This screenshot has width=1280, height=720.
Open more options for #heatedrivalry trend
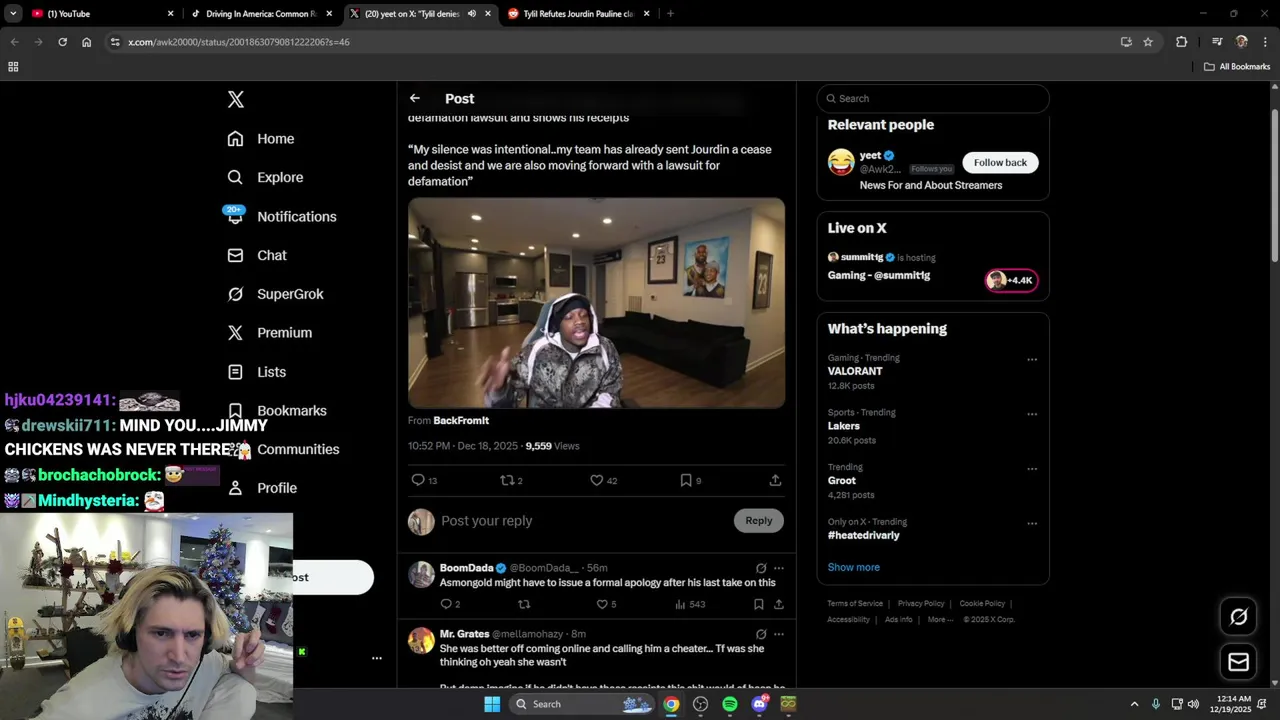1032,523
